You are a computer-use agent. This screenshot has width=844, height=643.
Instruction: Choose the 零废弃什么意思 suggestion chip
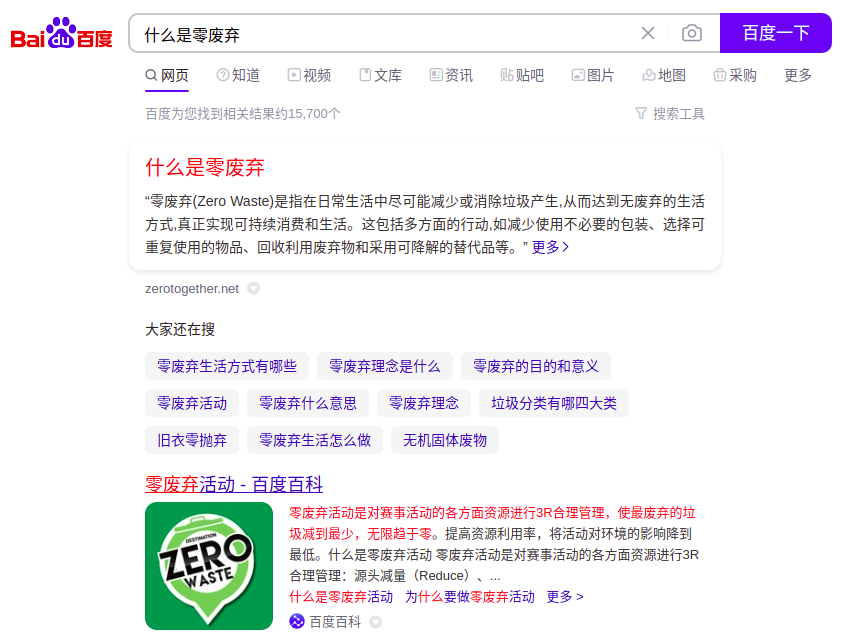click(x=308, y=403)
